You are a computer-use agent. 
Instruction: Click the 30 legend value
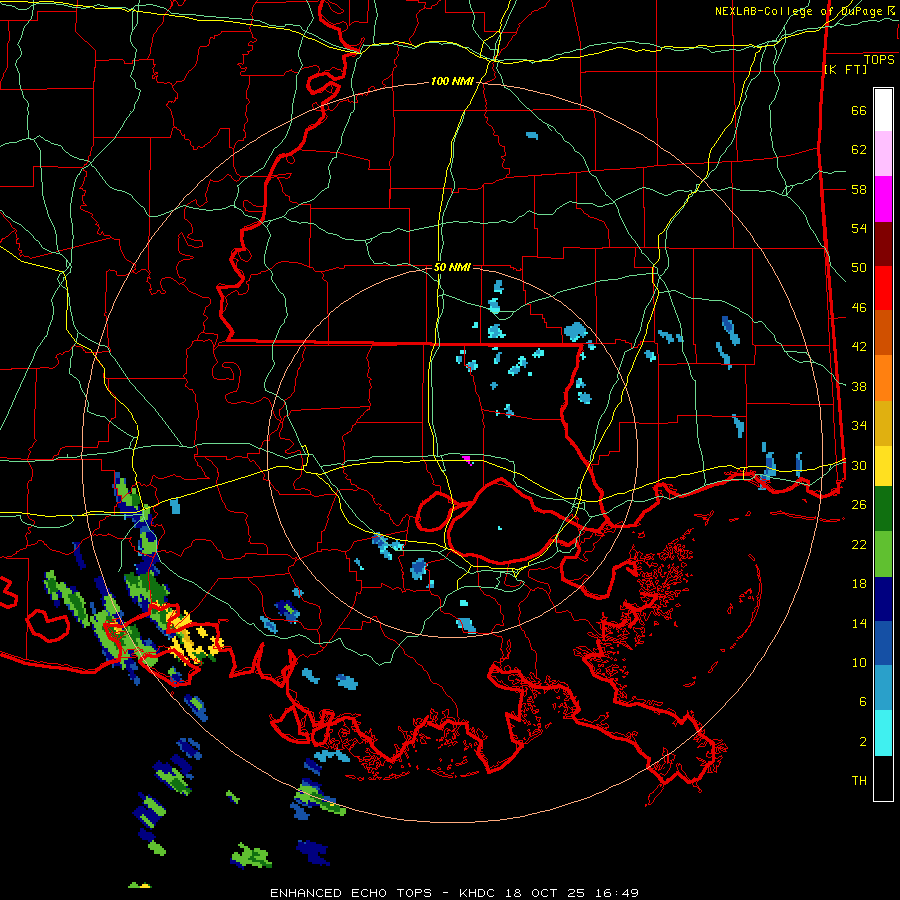[x=859, y=465]
